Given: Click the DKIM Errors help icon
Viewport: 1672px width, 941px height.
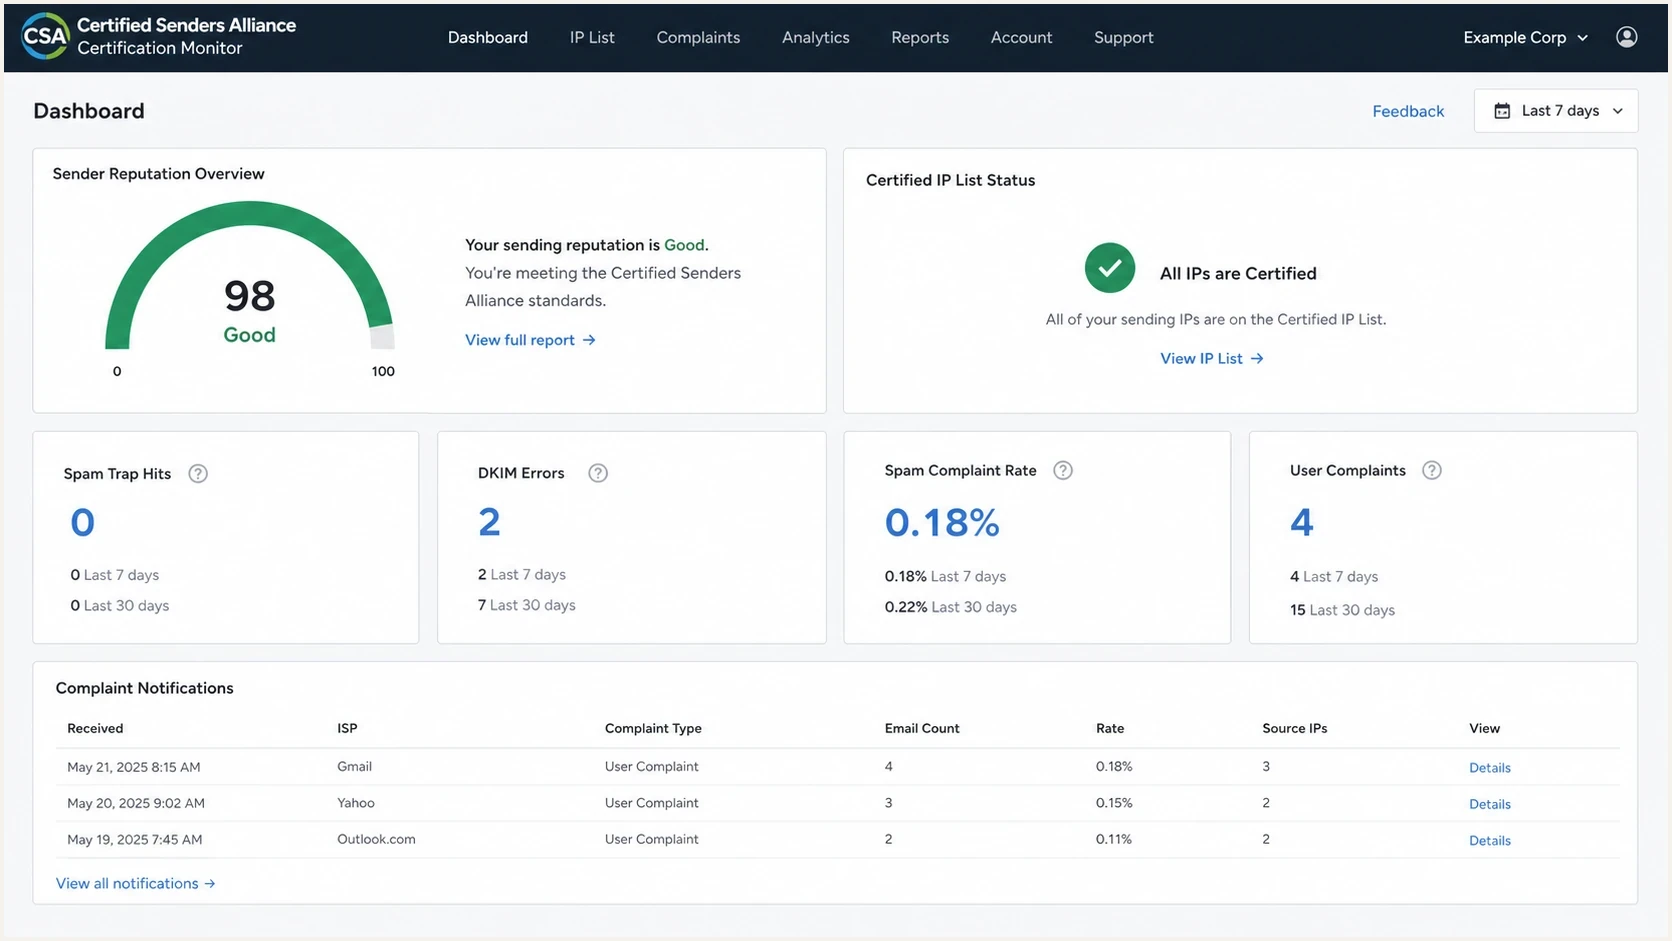Looking at the screenshot, I should click(x=598, y=473).
